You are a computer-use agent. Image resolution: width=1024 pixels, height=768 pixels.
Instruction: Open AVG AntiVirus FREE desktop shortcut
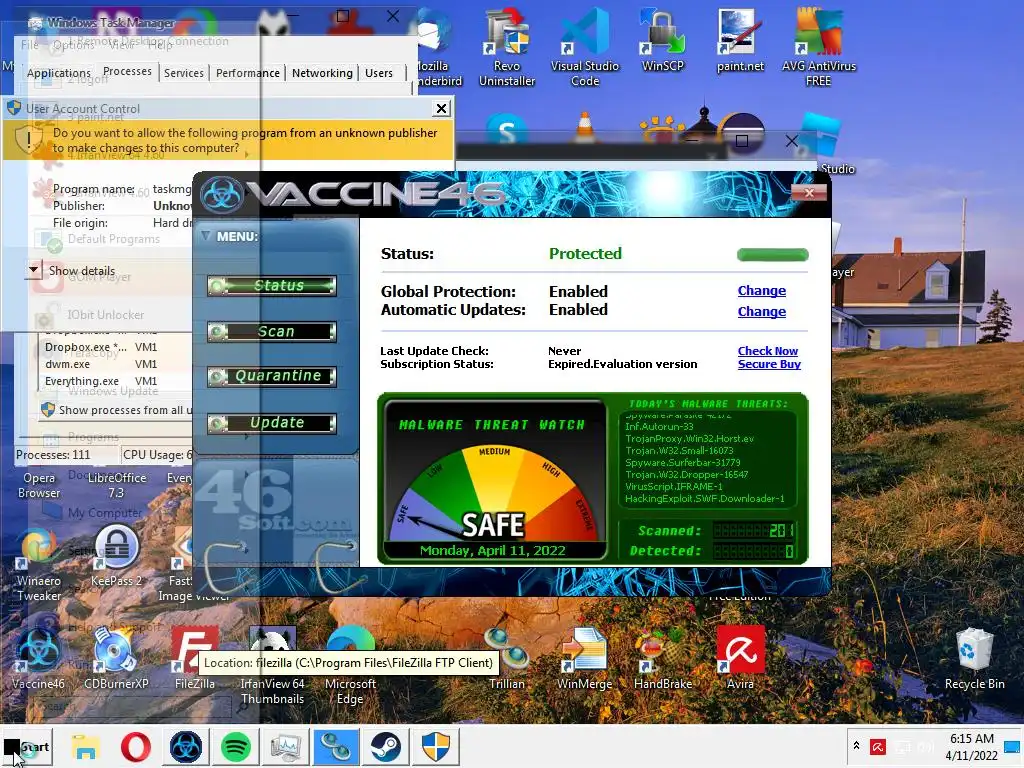coord(818,46)
